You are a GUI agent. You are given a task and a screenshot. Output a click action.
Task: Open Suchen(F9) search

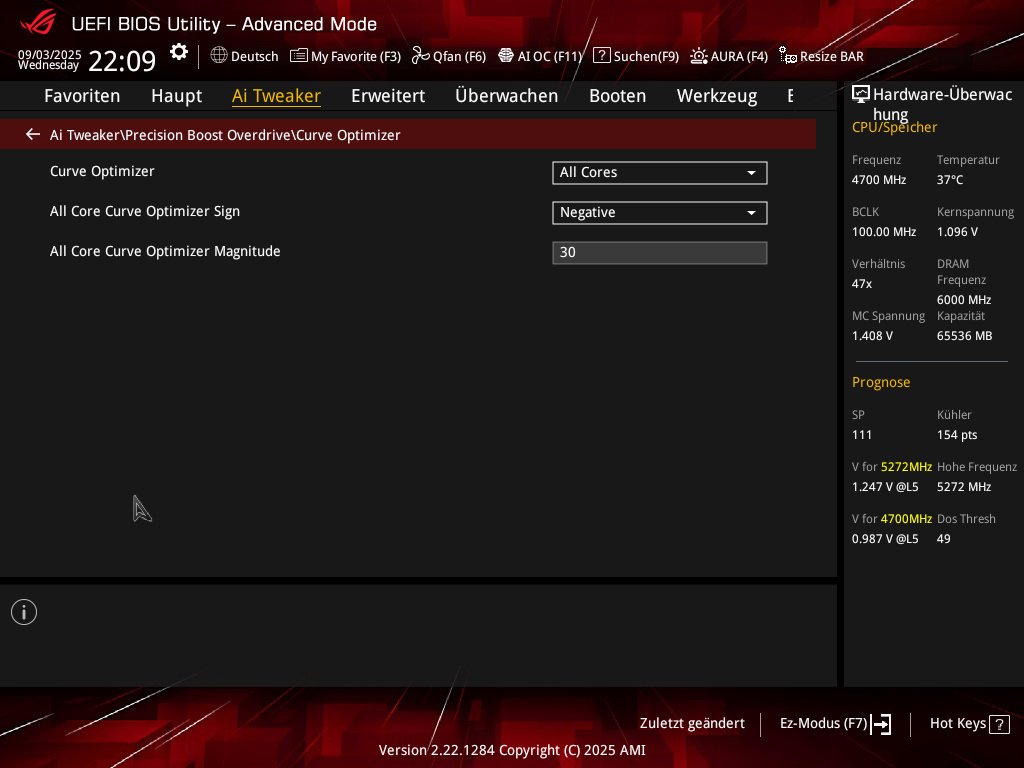[636, 56]
